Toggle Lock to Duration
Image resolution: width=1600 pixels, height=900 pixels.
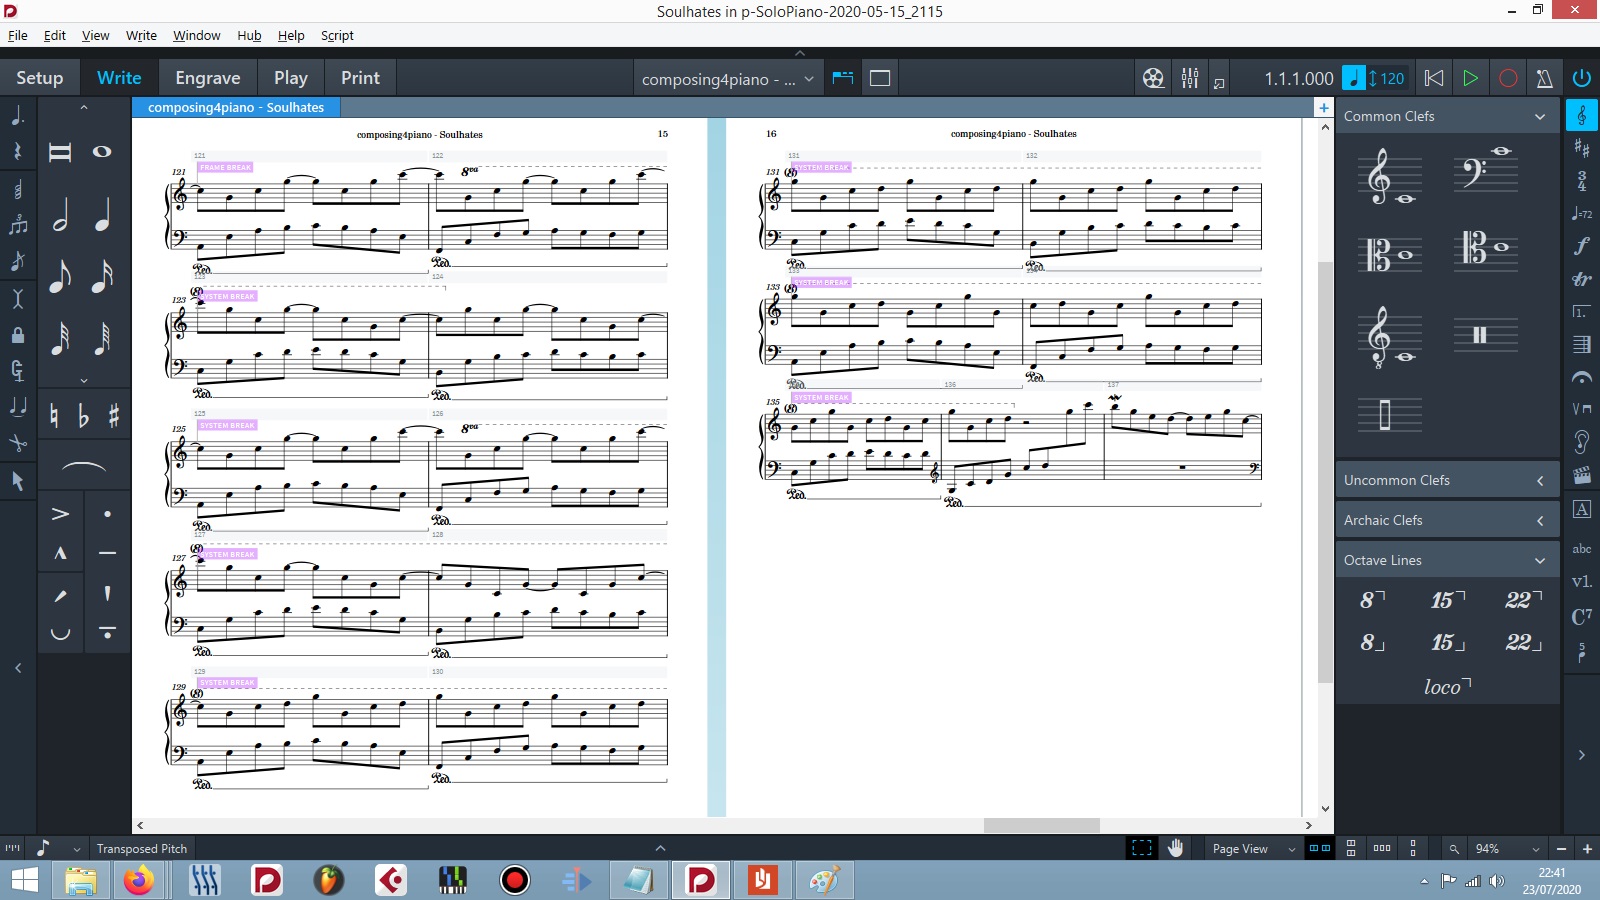[x=17, y=334]
